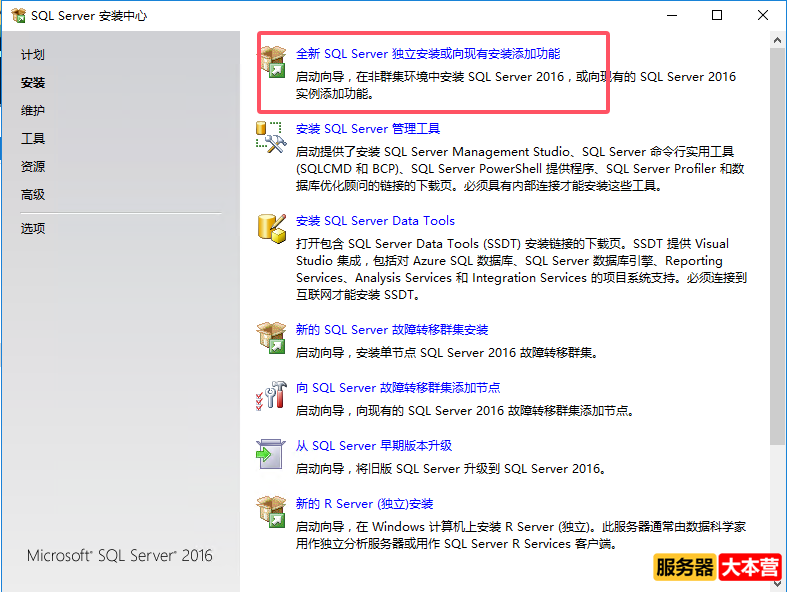
Task: Select the 安装 section
Action: tap(33, 82)
